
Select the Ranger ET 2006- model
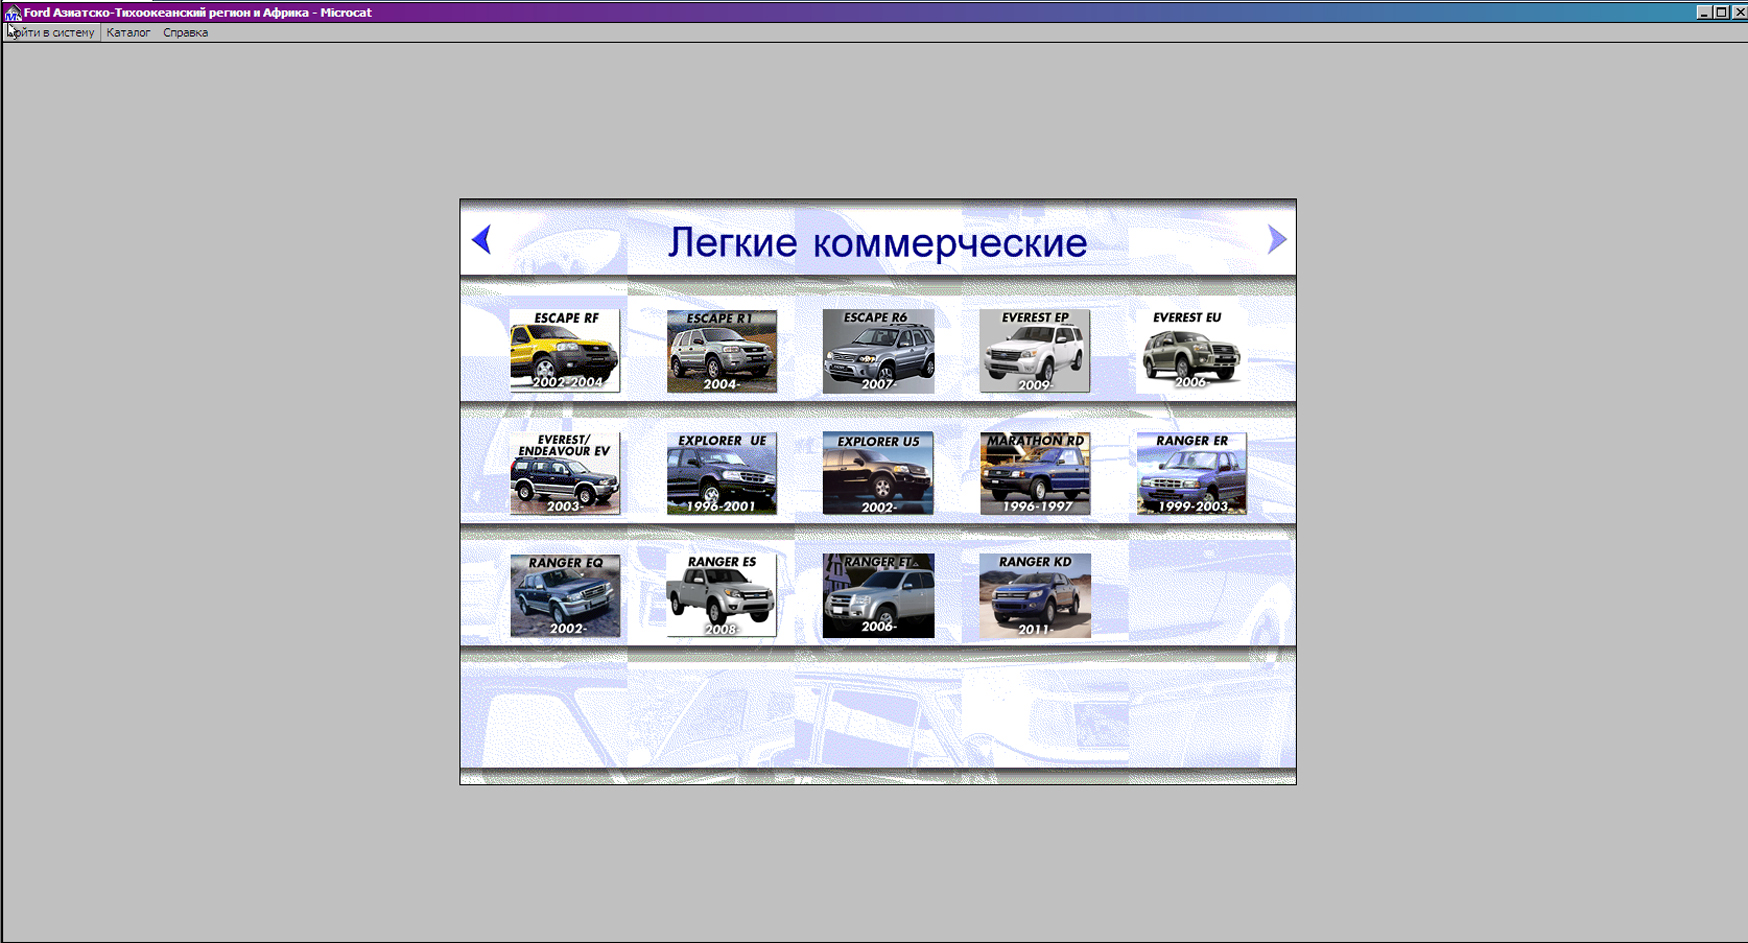point(878,596)
